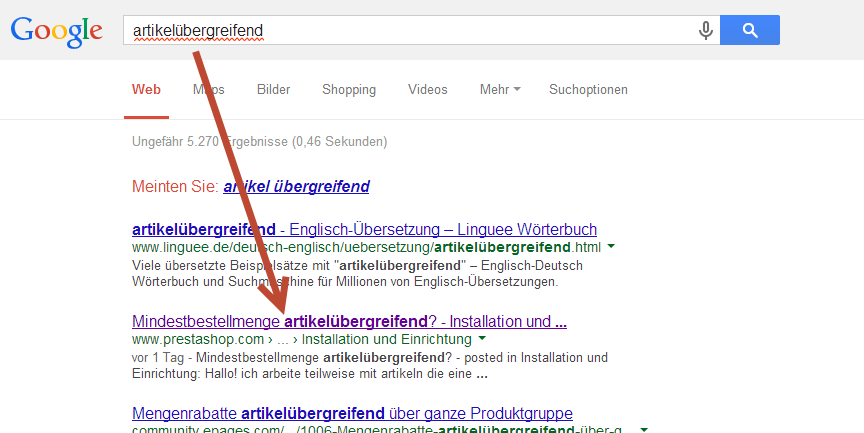Image resolution: width=864 pixels, height=433 pixels.
Task: Click the www.linguee.de green URL text
Action: [x=366, y=247]
